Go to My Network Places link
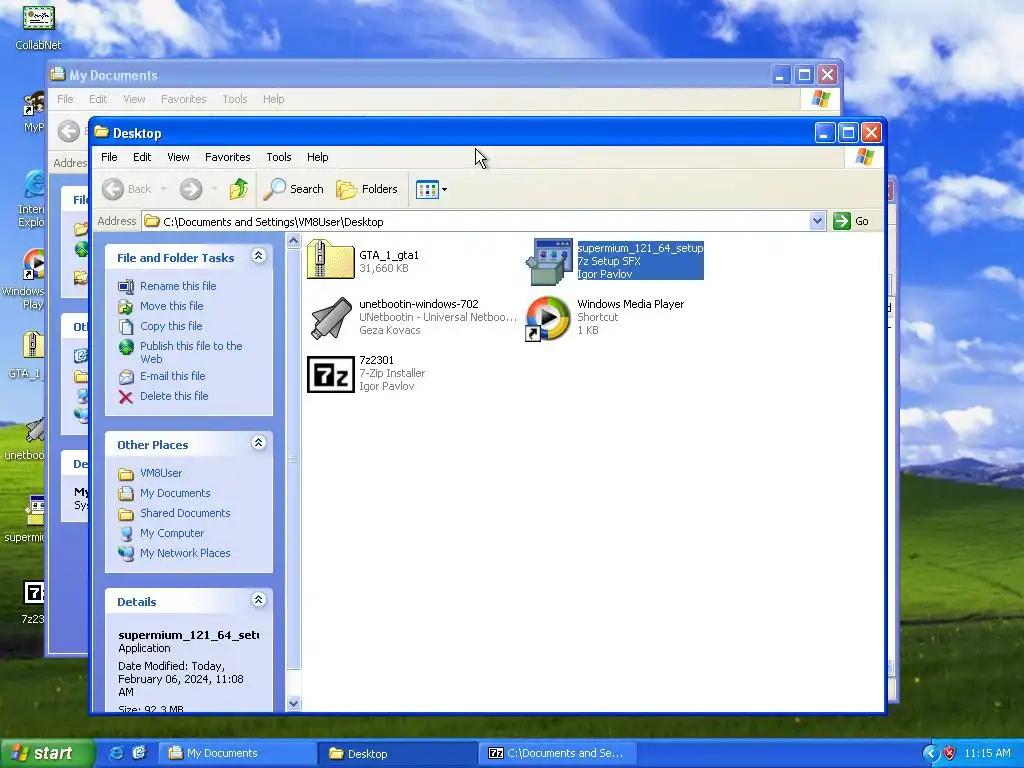This screenshot has width=1024, height=768. 185,553
